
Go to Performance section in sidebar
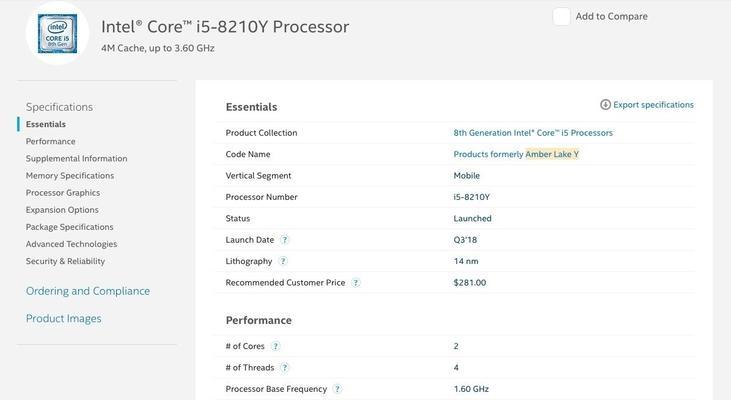(50, 142)
